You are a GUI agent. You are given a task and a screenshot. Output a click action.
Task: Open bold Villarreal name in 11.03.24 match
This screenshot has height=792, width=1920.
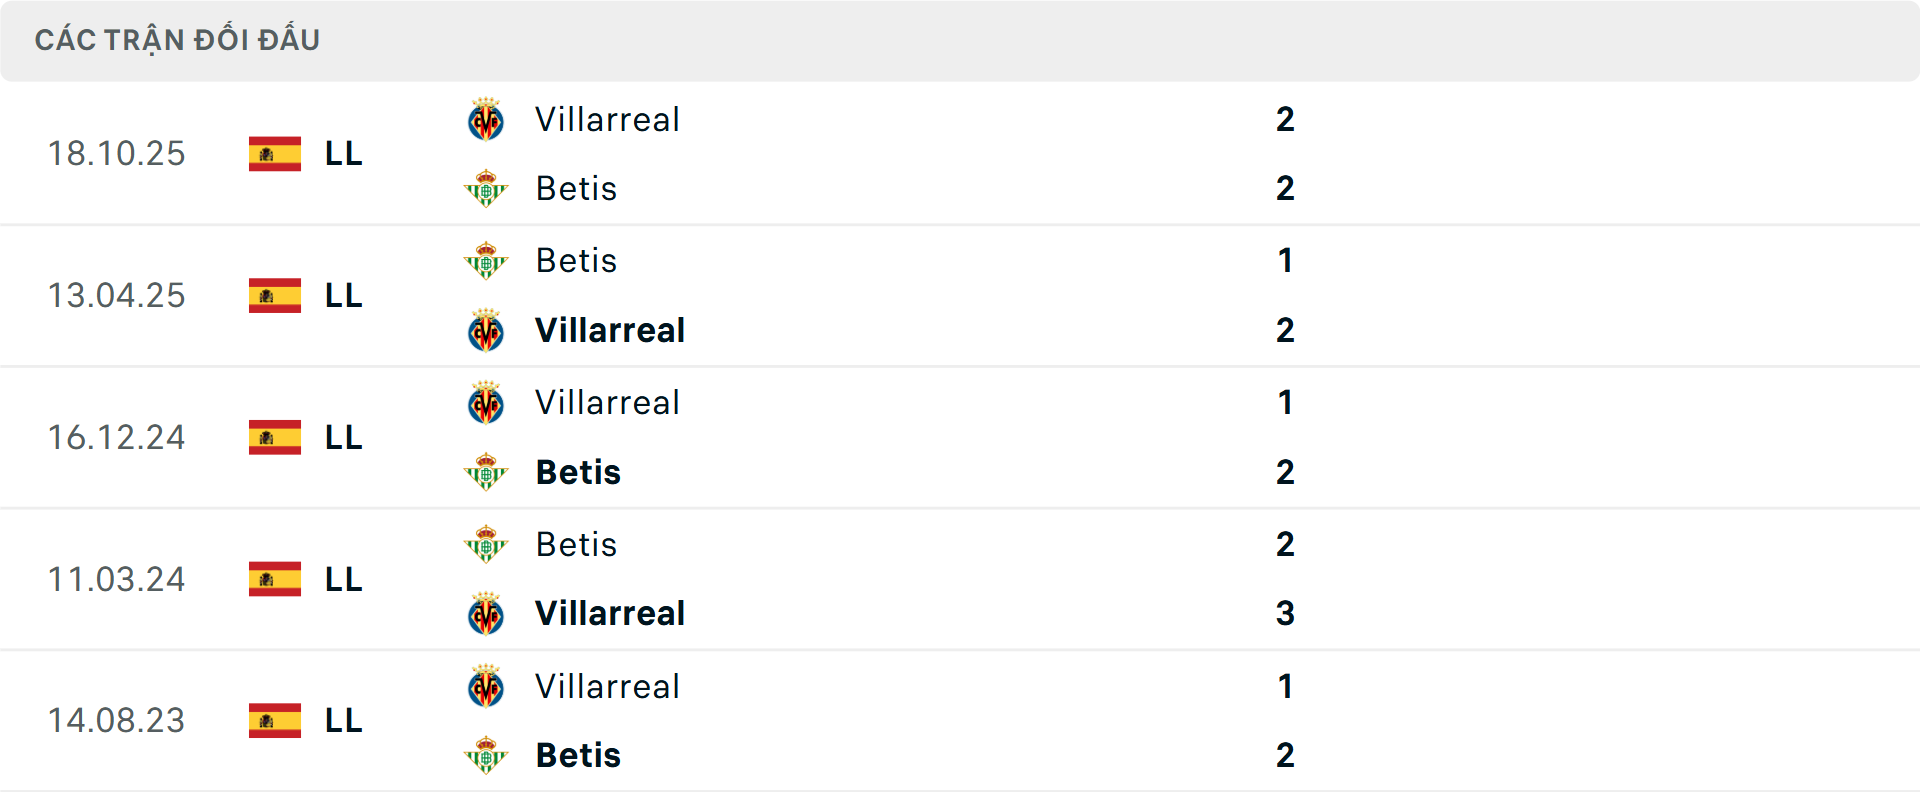610,613
